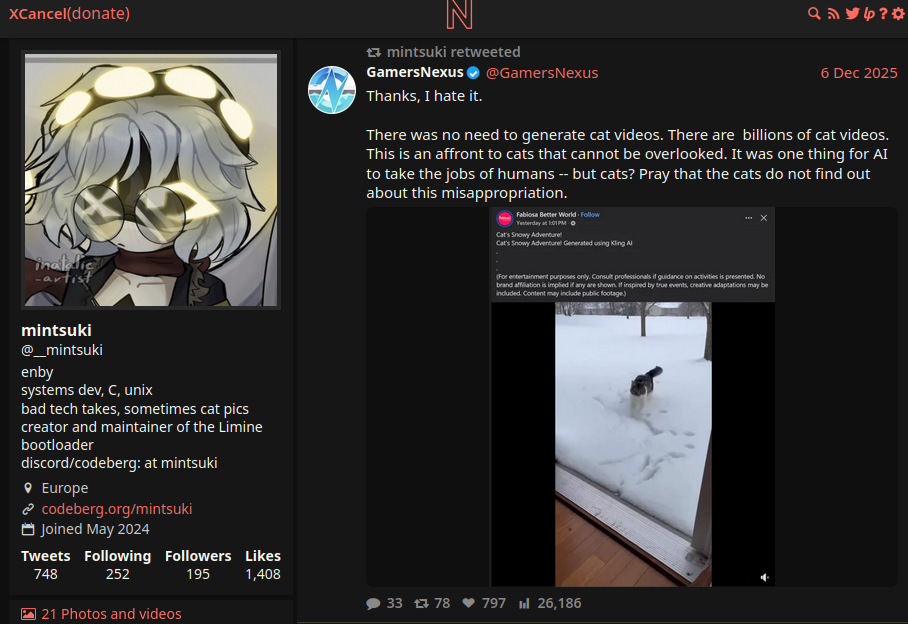Open the 6 Dec 2025 tweet date
Image resolution: width=908 pixels, height=624 pixels.
(x=859, y=73)
